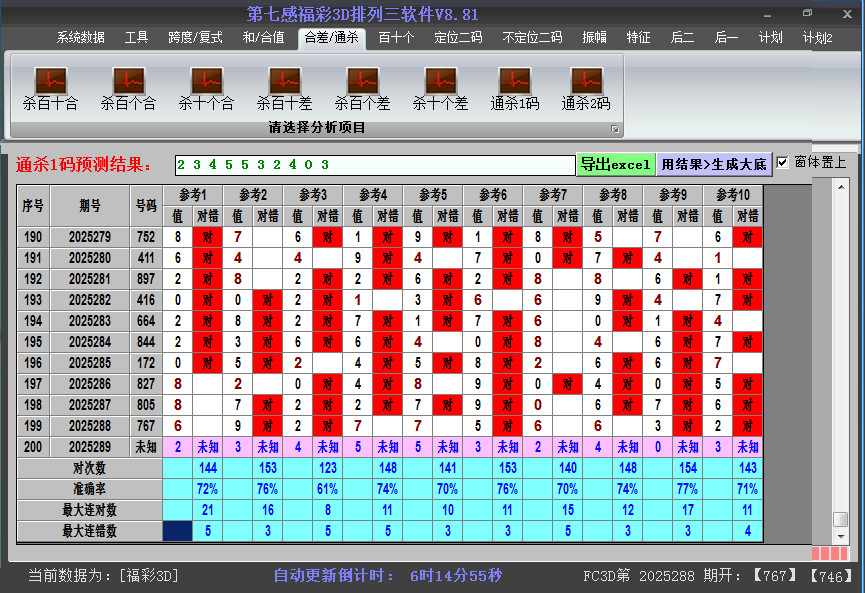This screenshot has height=593, width=865.
Task: Expand the 请选择分析项目 group launcher
Action: pos(615,129)
